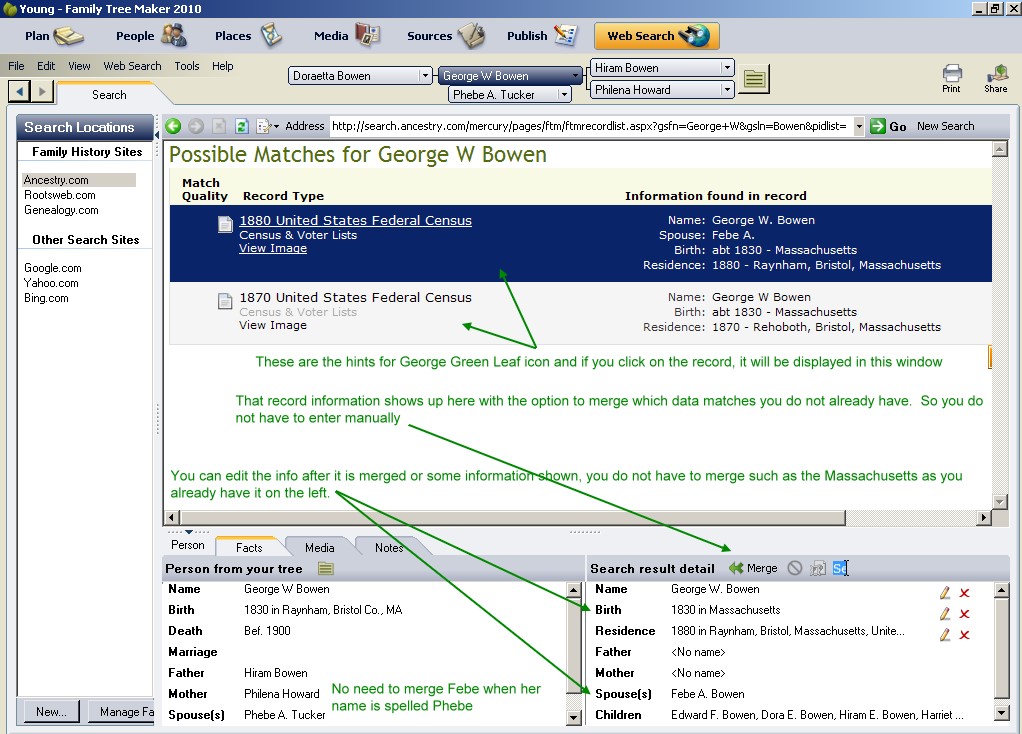This screenshot has height=734, width=1022.
Task: Click the Print icon
Action: [952, 78]
